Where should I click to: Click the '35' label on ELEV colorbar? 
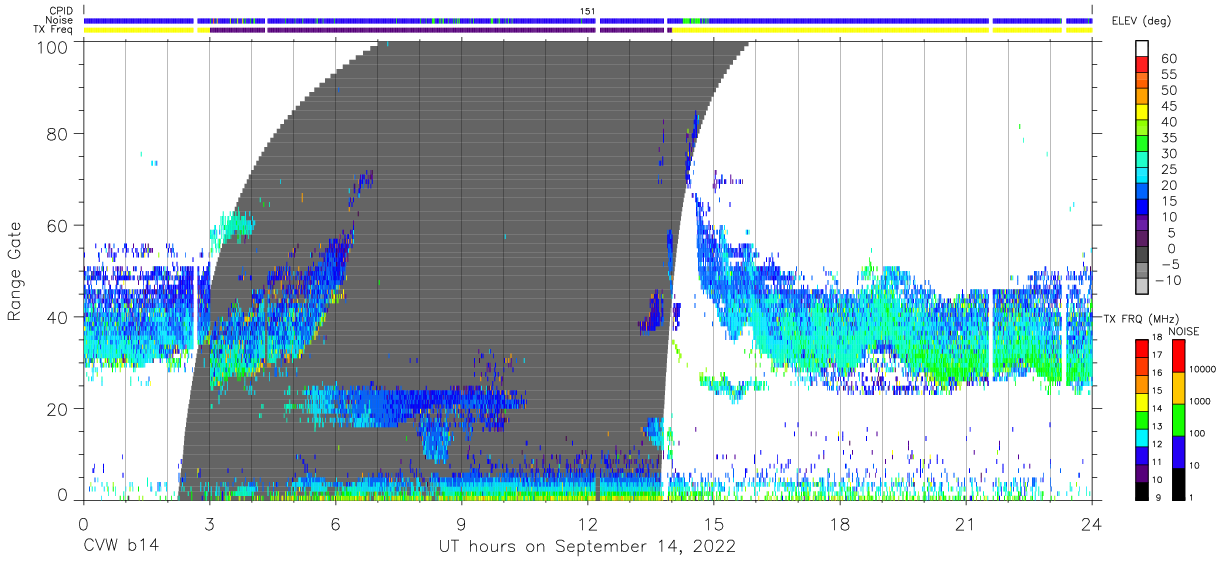1168,138
